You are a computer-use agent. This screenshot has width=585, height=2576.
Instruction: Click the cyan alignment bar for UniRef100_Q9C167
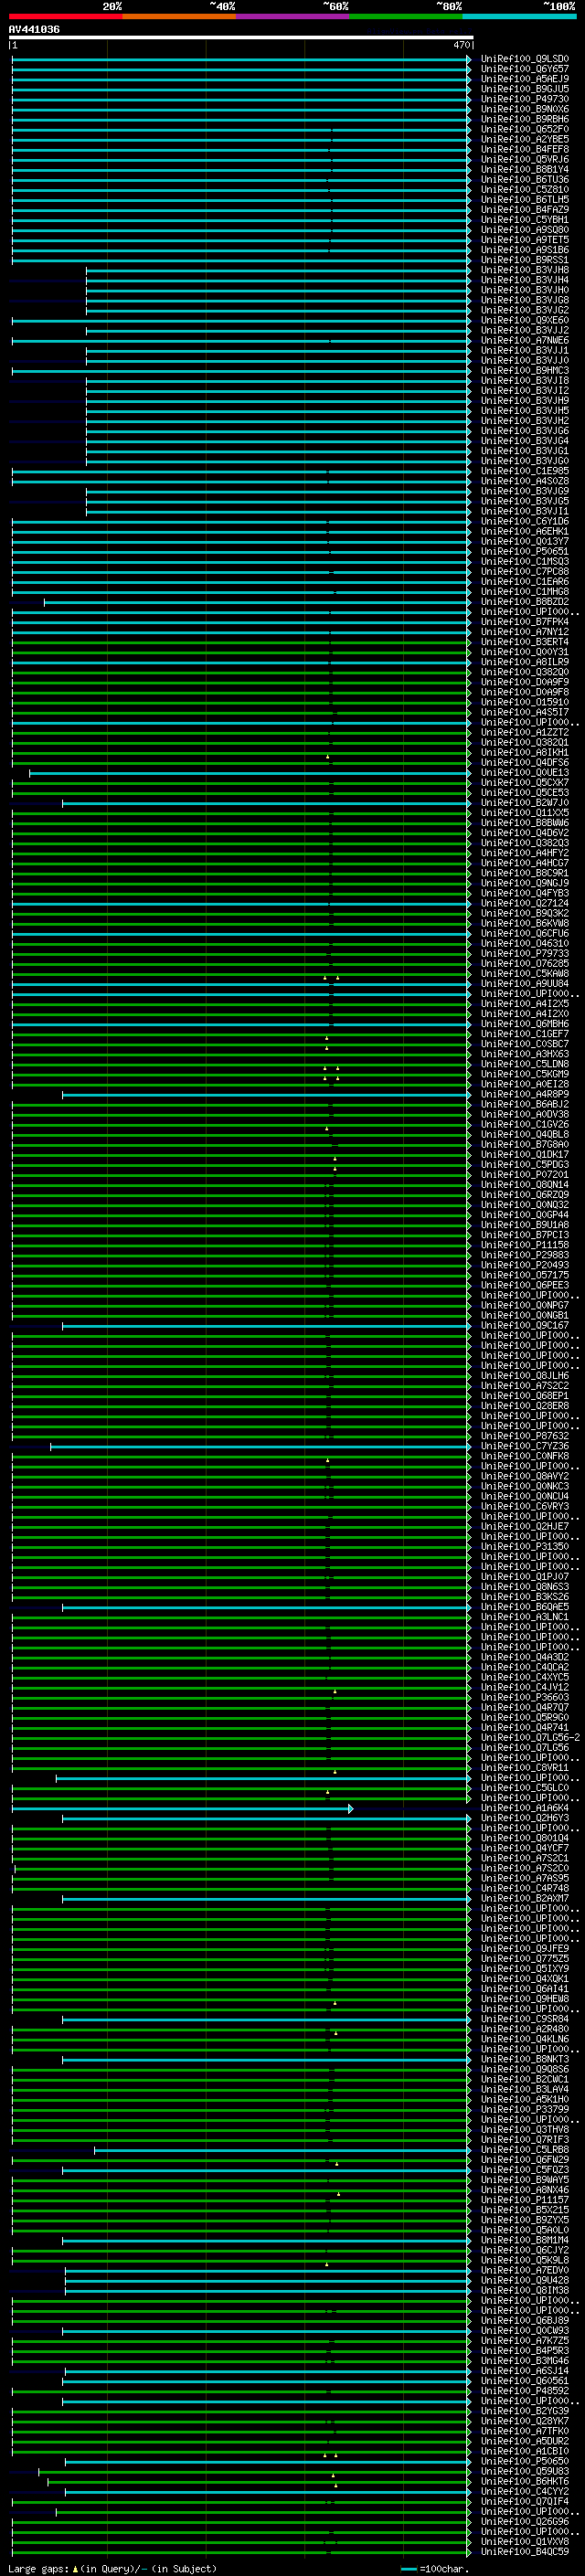266,1327
